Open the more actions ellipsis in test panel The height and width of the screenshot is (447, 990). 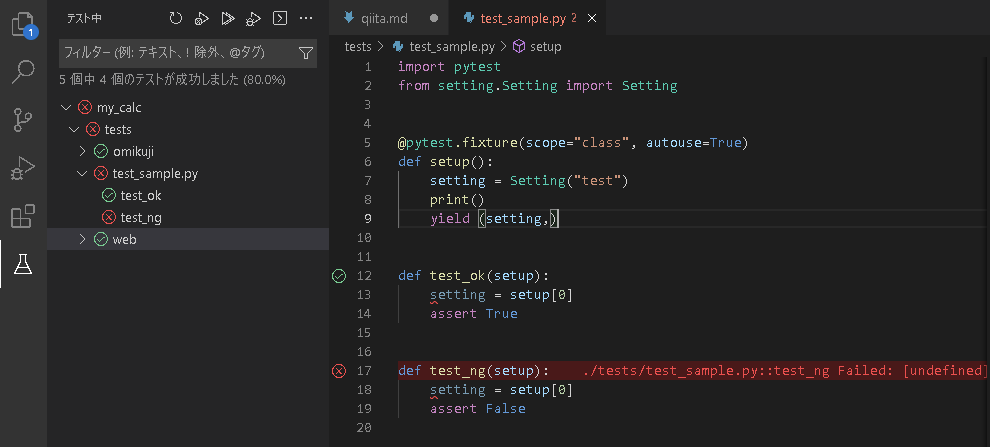pyautogui.click(x=306, y=18)
